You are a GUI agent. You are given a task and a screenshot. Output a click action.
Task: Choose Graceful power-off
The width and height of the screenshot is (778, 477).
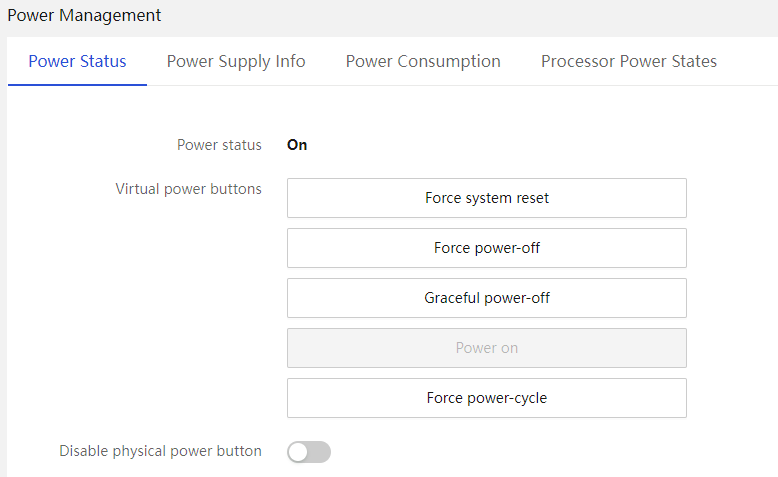[487, 298]
